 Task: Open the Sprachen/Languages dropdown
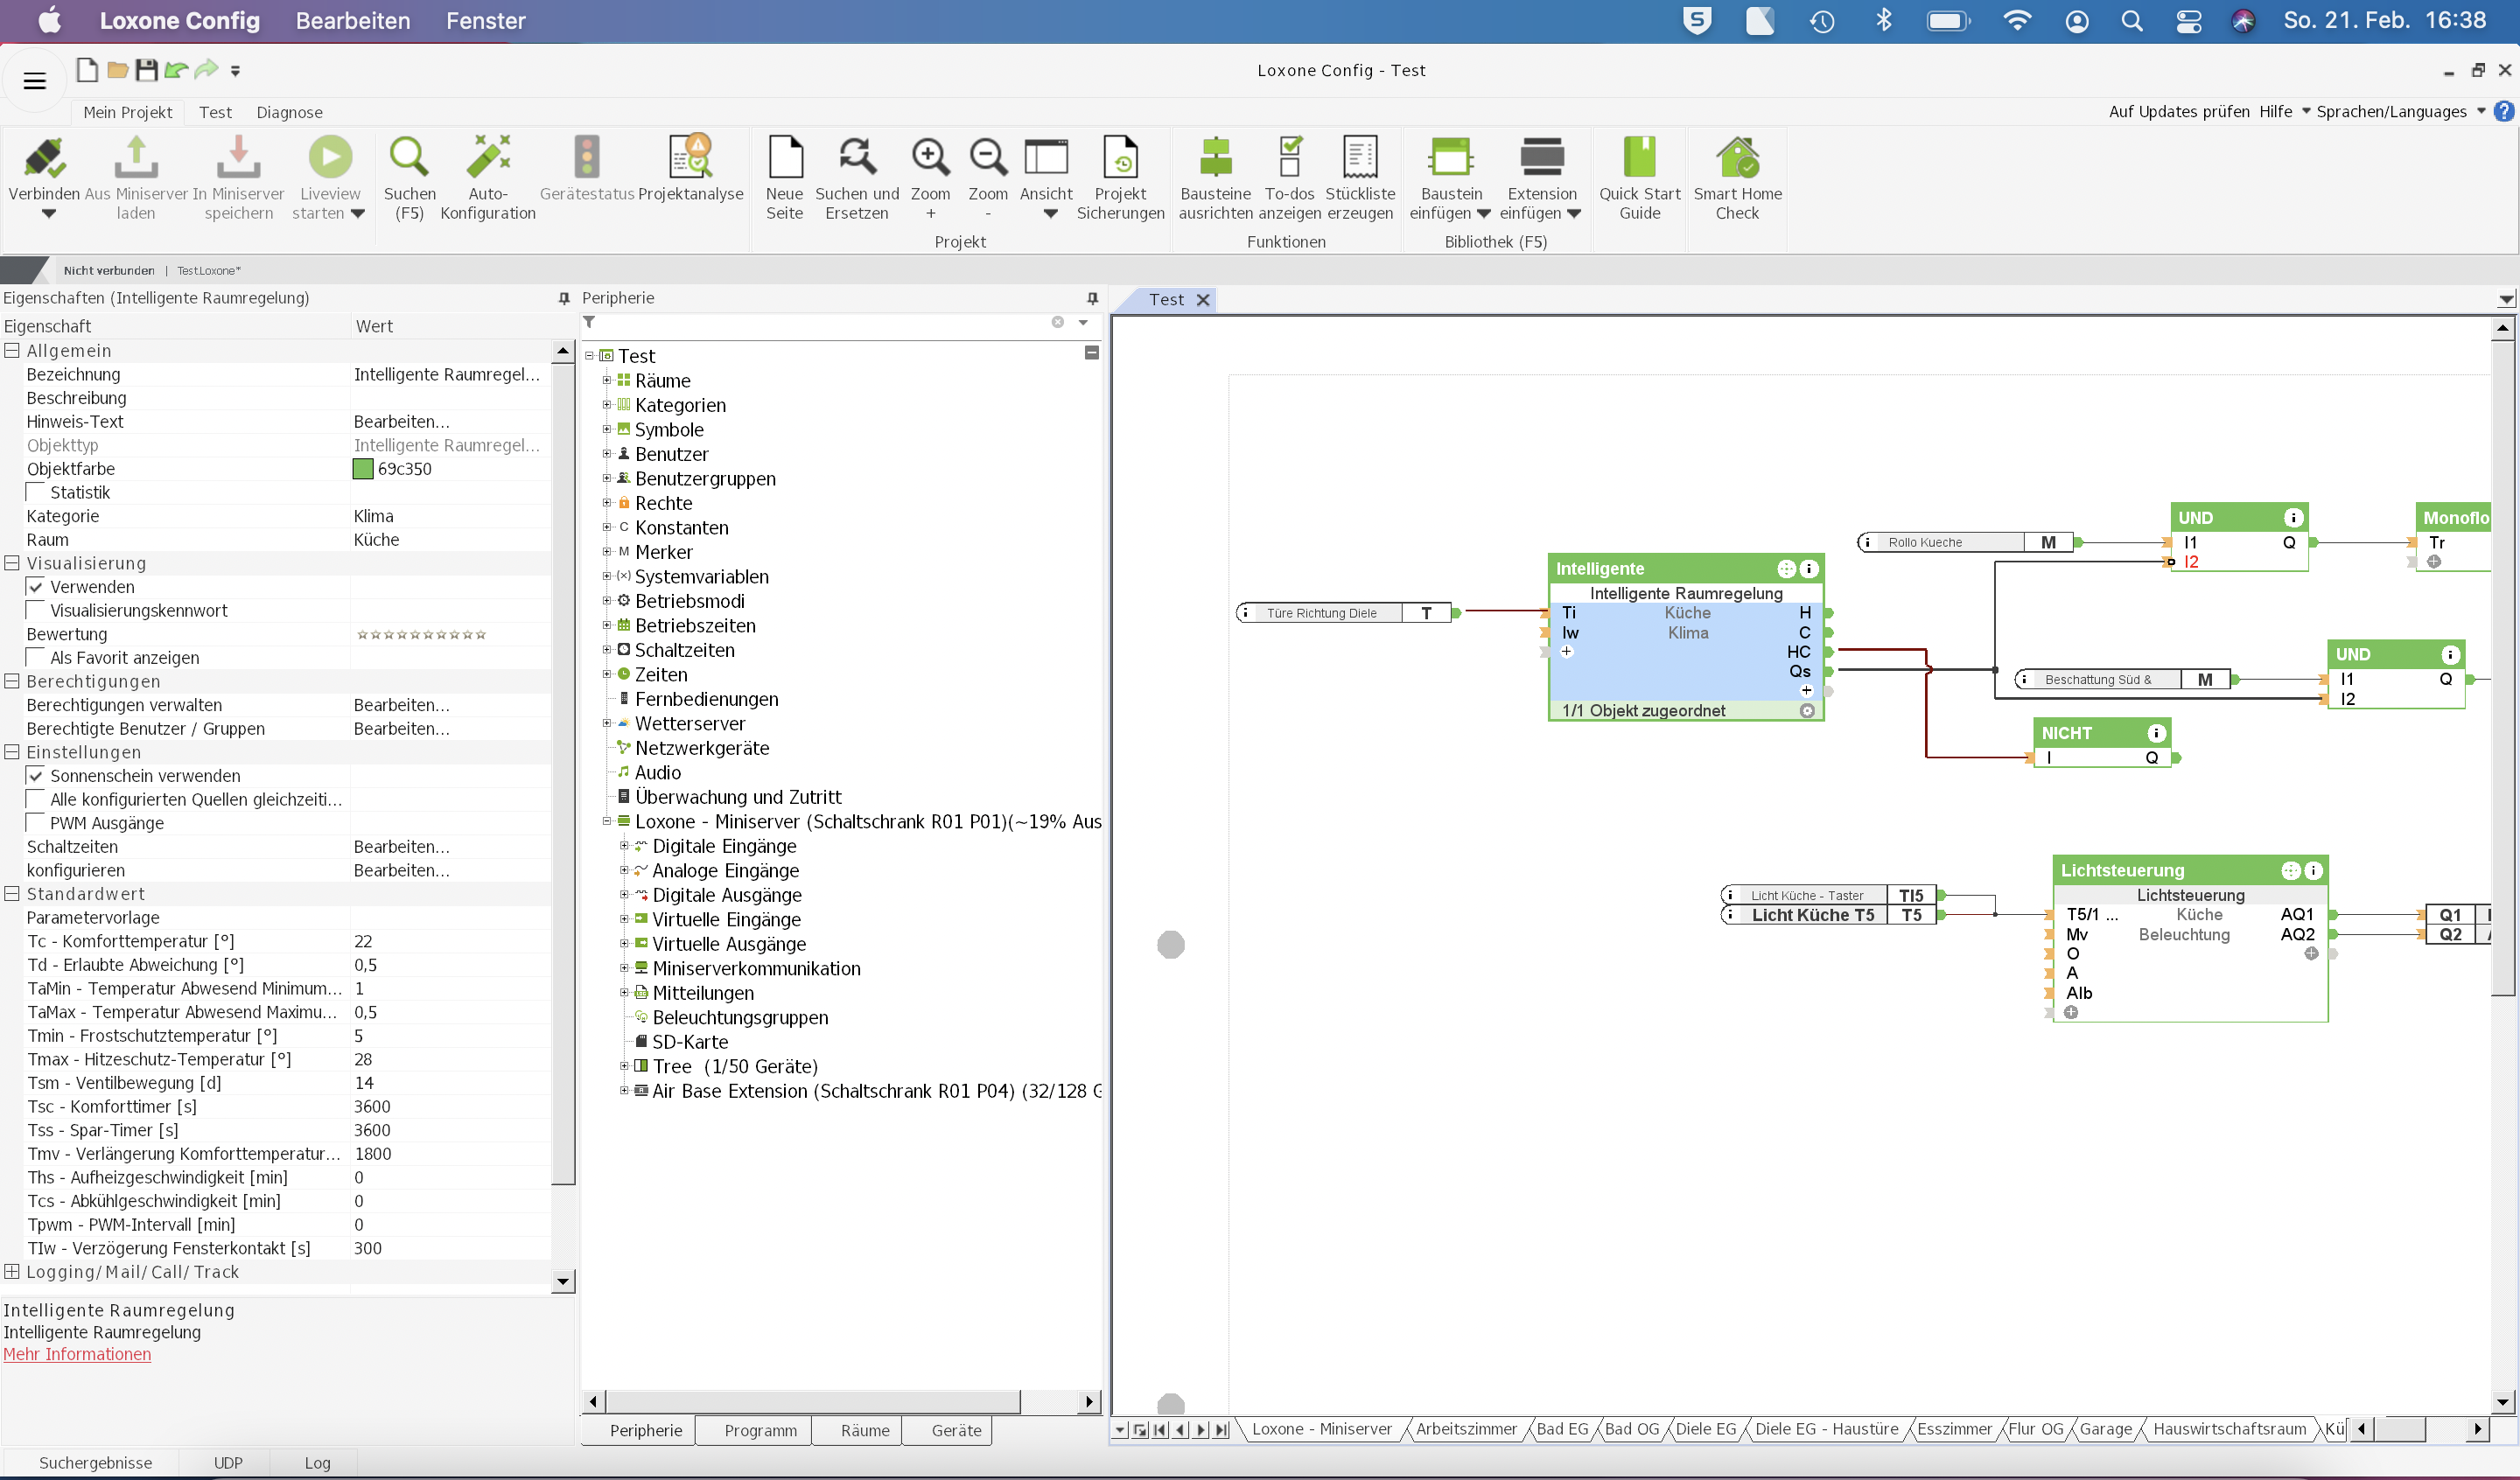point(2400,112)
